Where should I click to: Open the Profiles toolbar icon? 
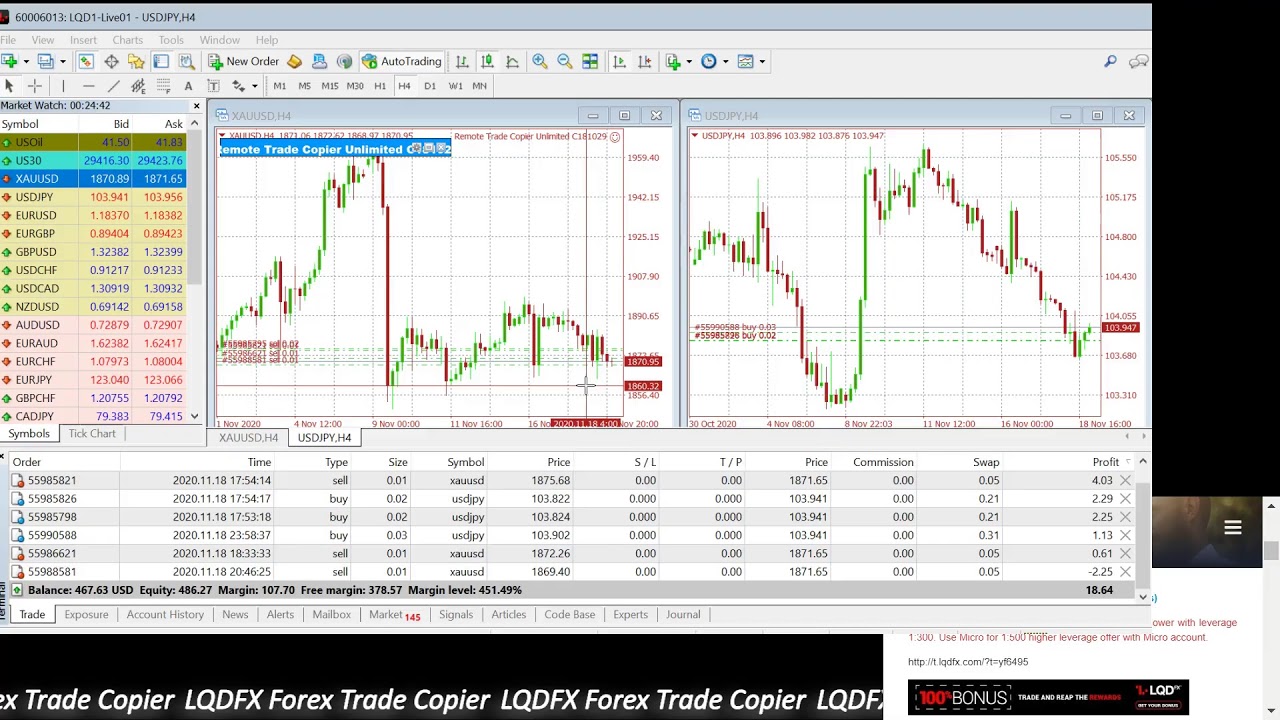coord(46,61)
